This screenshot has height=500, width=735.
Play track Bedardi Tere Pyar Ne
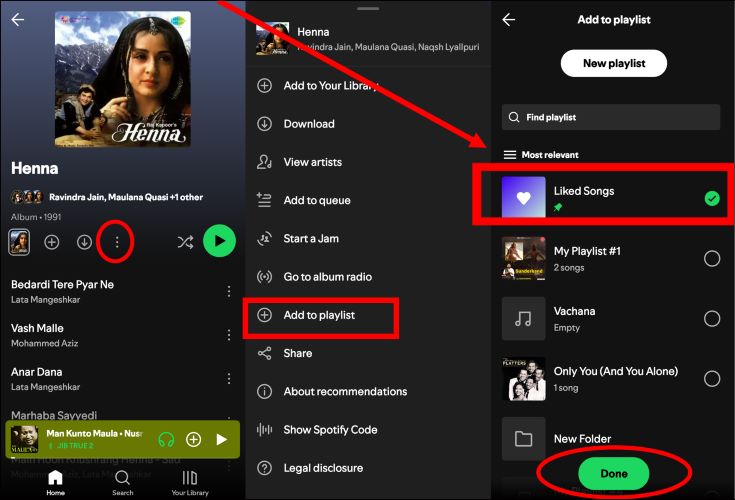click(62, 284)
